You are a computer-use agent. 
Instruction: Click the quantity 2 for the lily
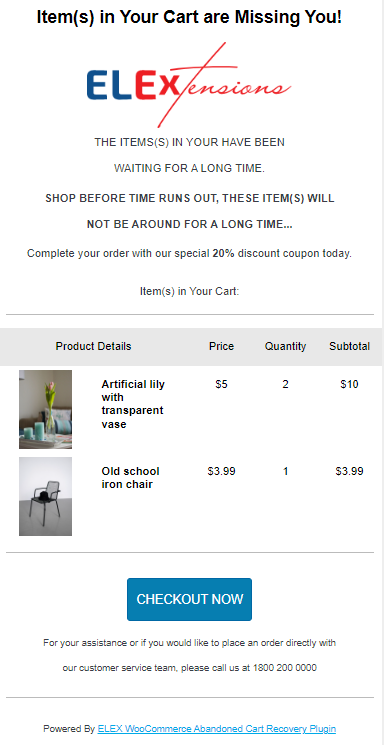[x=286, y=384]
